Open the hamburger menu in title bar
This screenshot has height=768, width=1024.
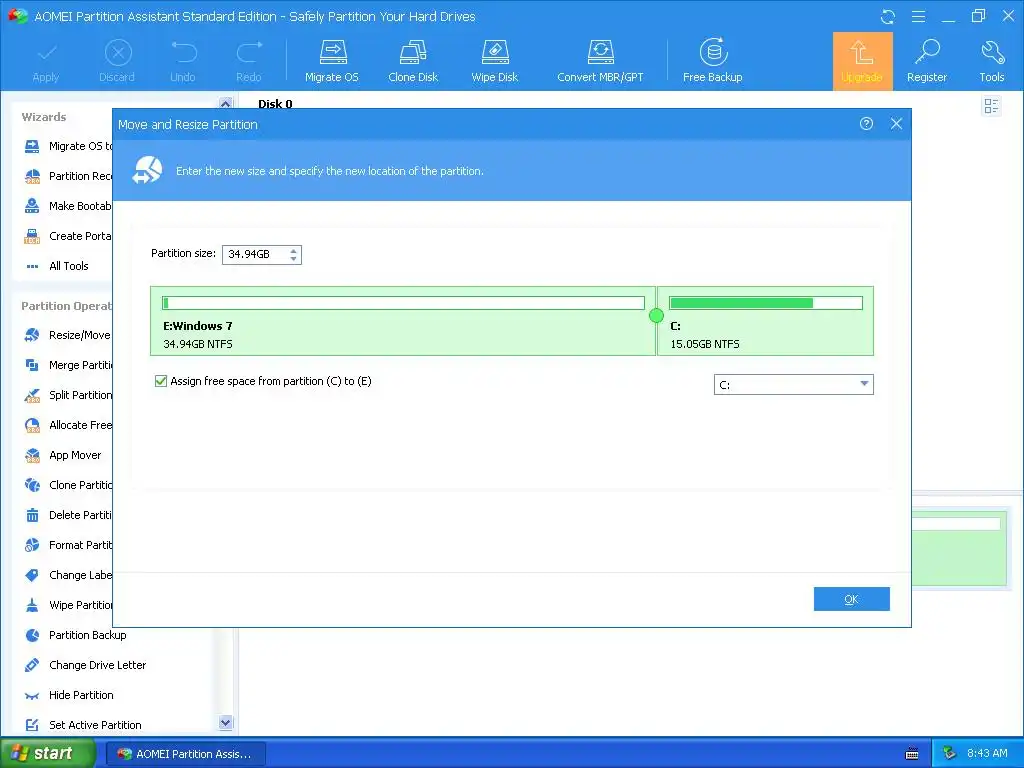point(918,16)
